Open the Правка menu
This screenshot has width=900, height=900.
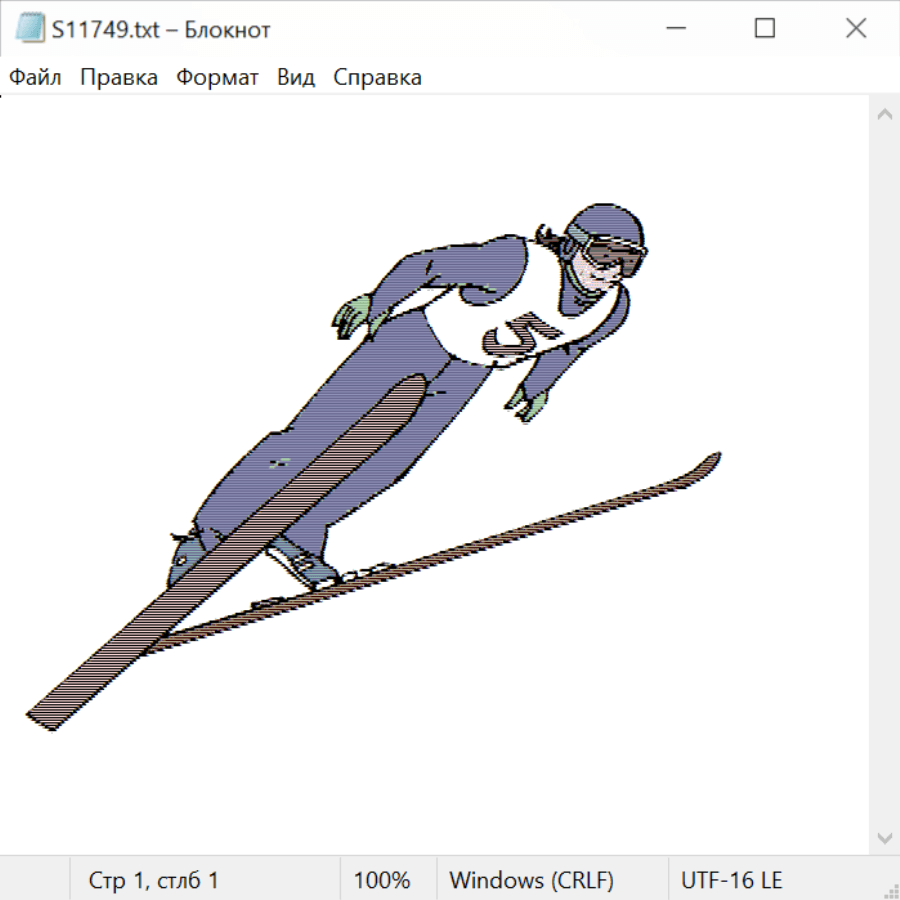(119, 78)
